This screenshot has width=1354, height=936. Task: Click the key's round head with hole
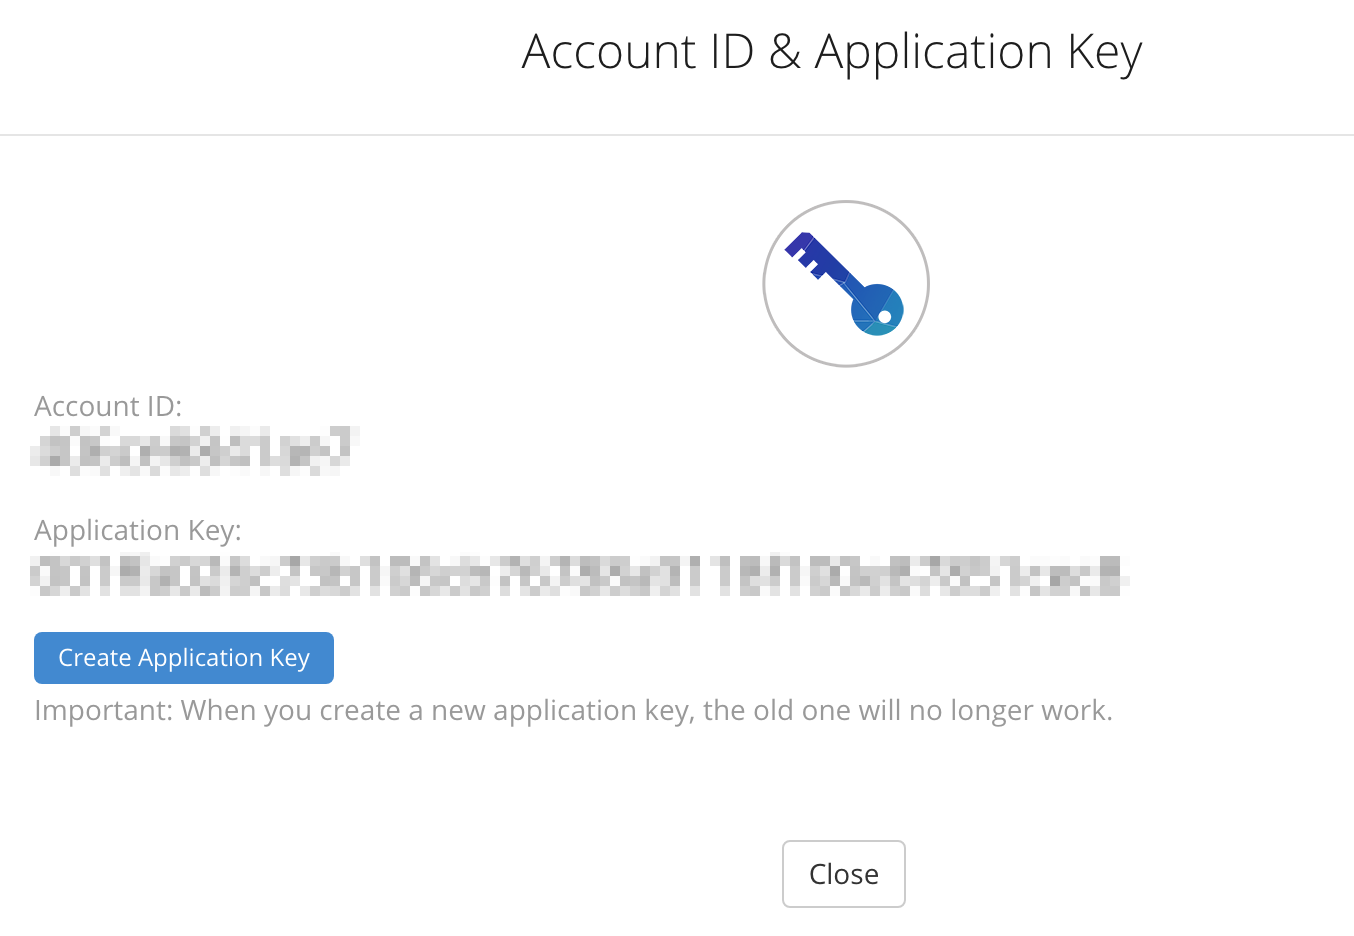coord(877,309)
